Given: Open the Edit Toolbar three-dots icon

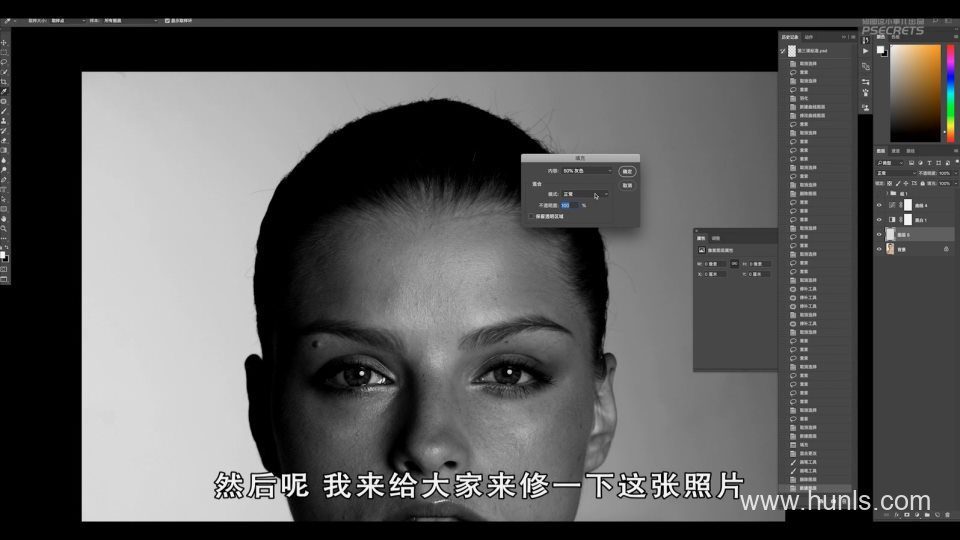Looking at the screenshot, I should [x=4, y=238].
